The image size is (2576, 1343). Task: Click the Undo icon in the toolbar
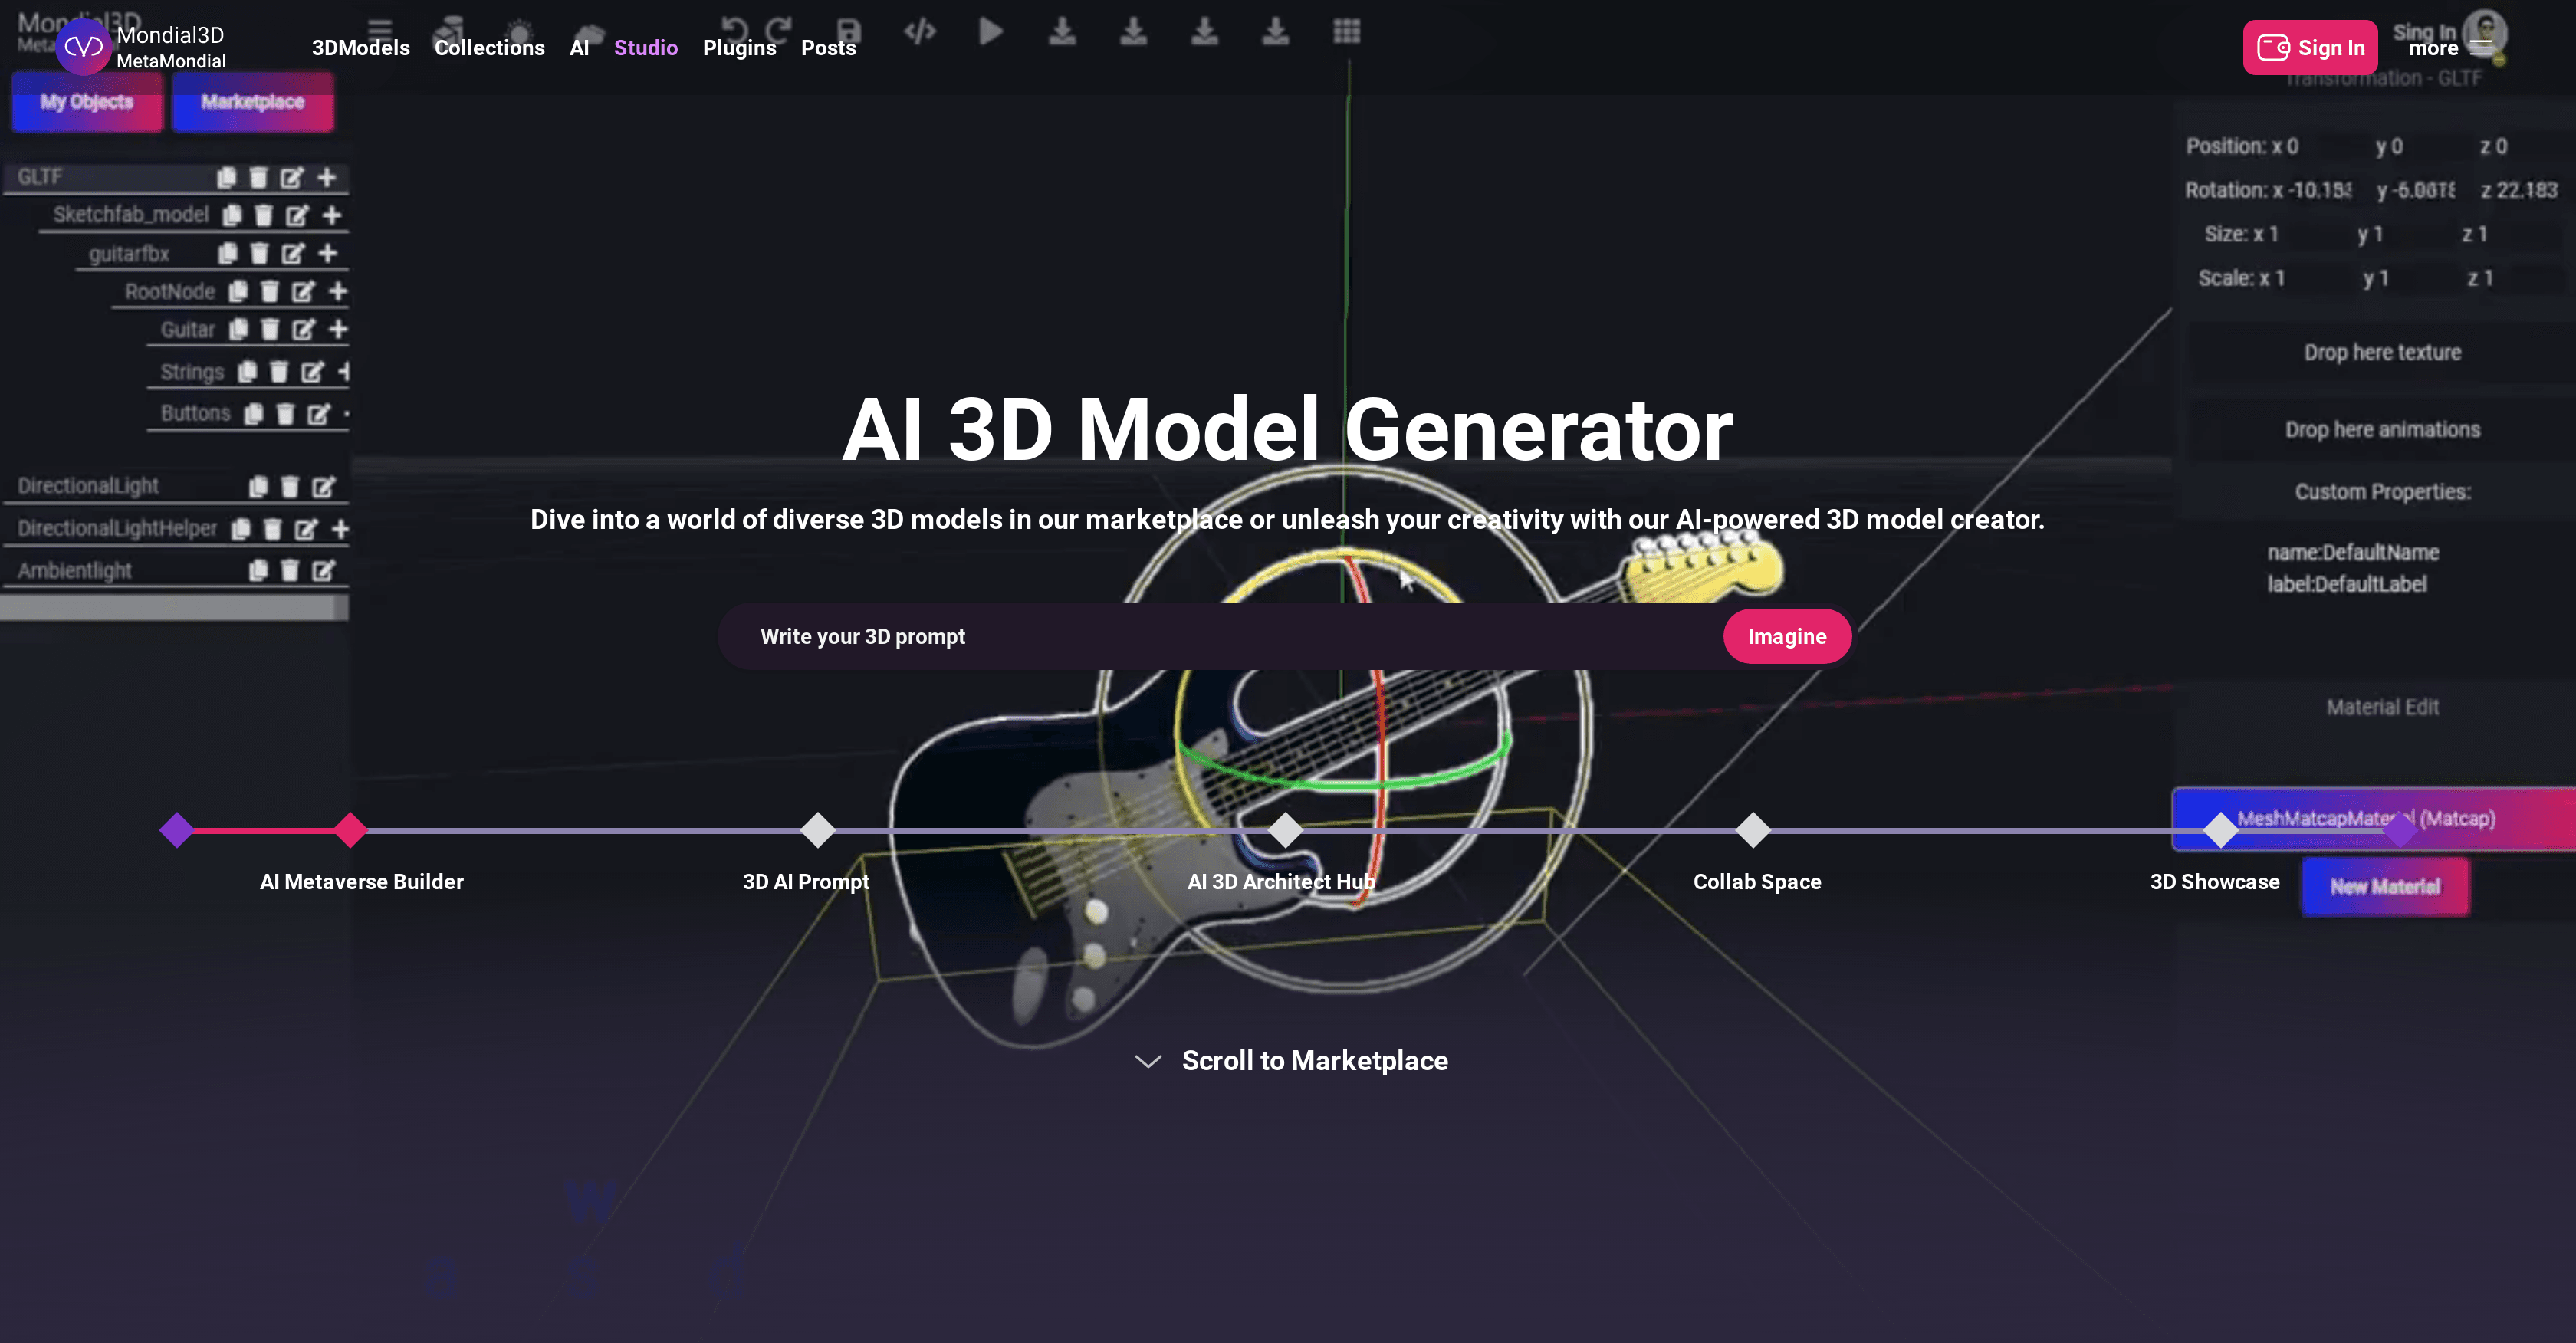[x=737, y=28]
